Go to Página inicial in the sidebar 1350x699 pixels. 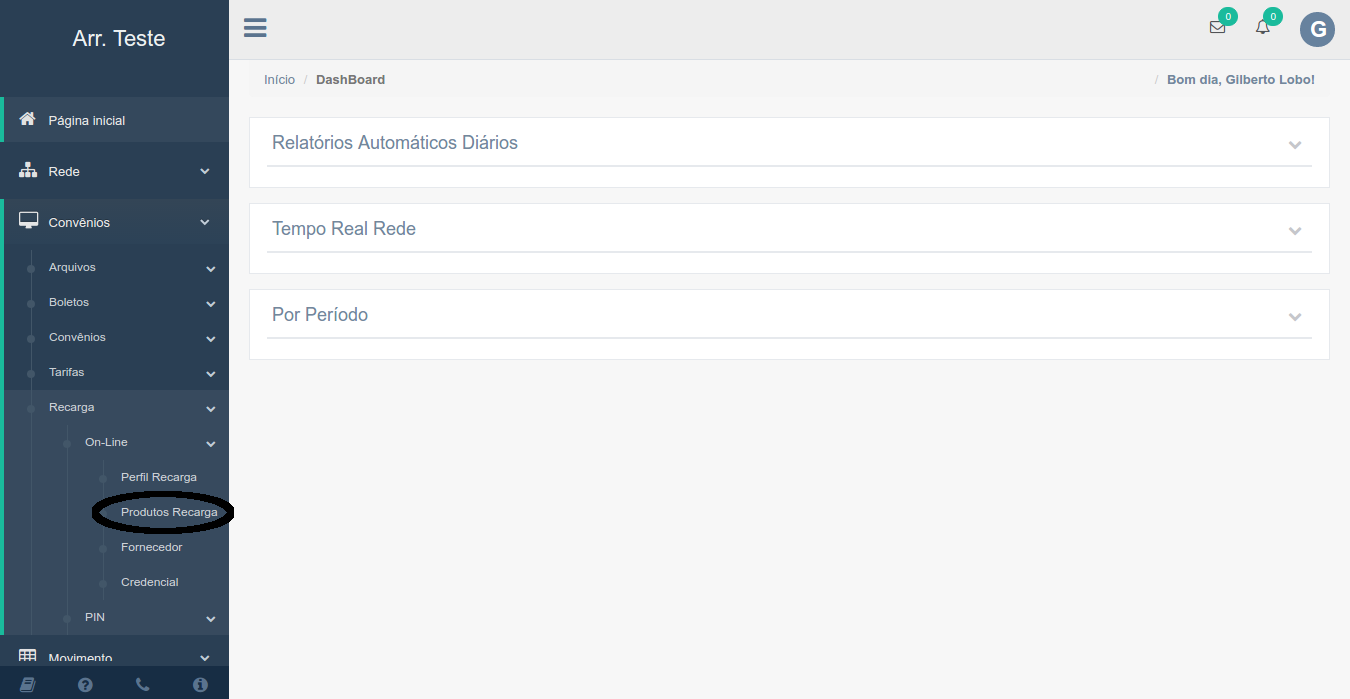(x=87, y=120)
